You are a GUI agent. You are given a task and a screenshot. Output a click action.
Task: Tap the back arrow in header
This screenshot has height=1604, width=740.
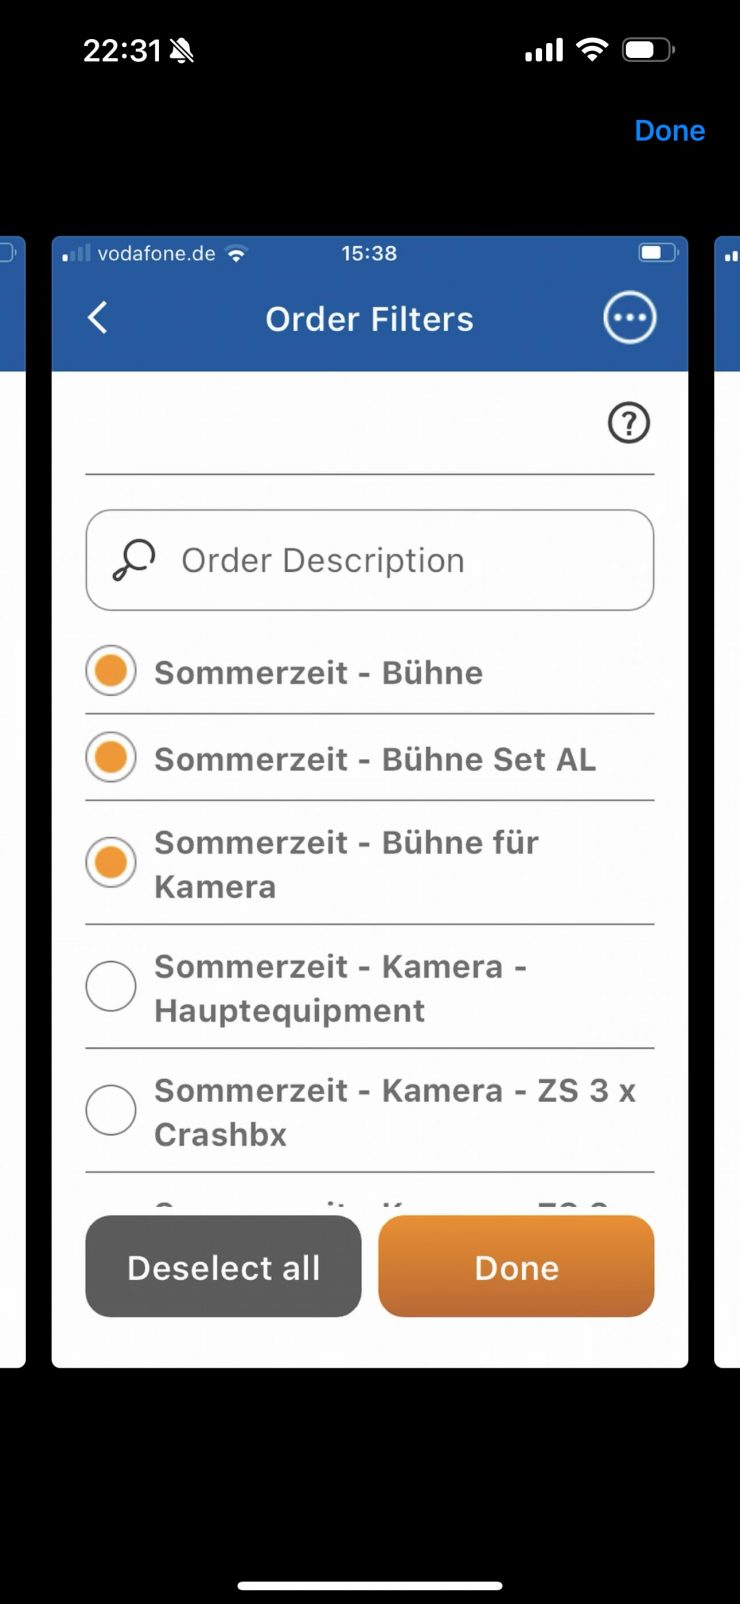[98, 318]
